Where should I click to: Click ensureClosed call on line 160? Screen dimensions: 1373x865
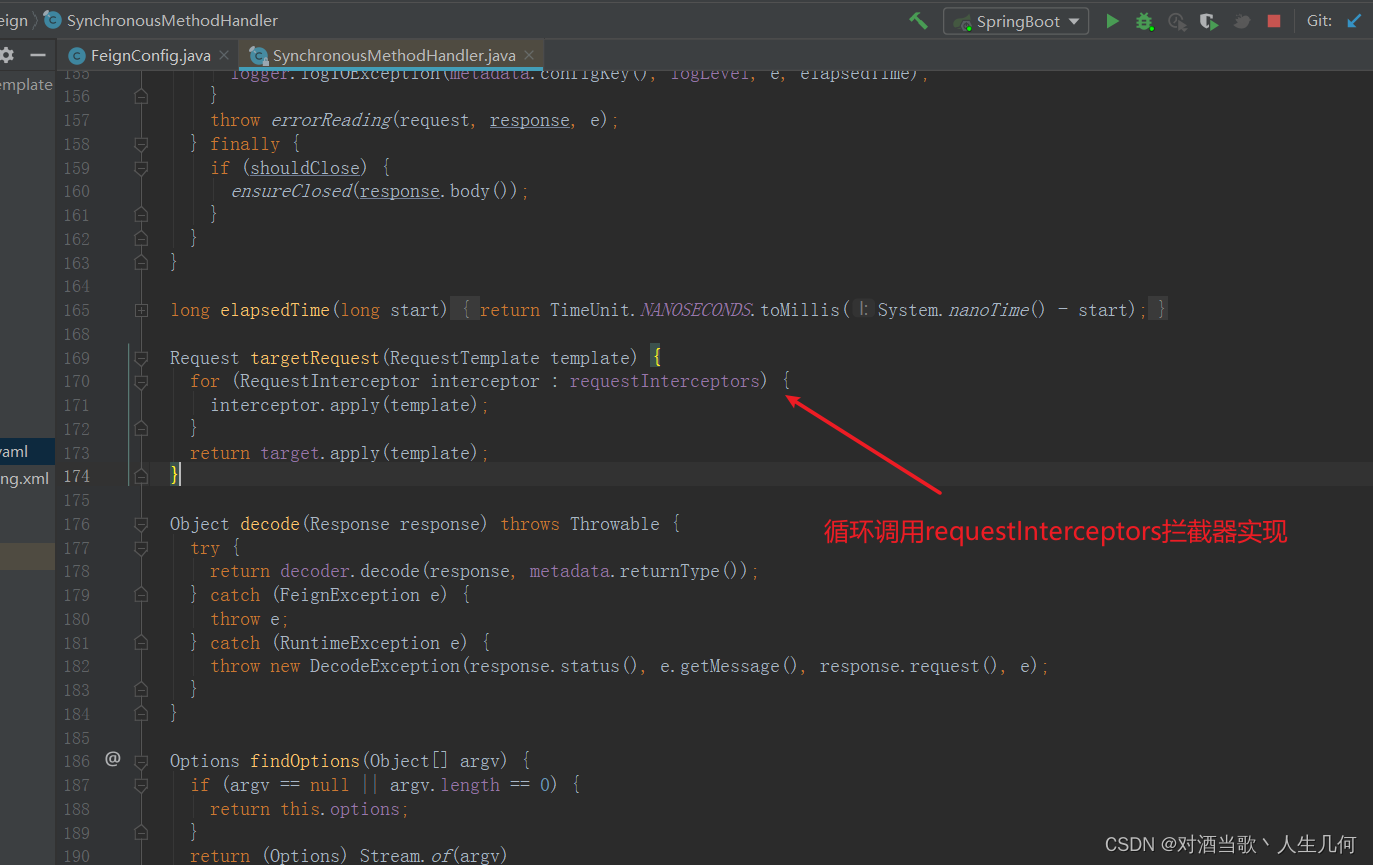click(290, 191)
